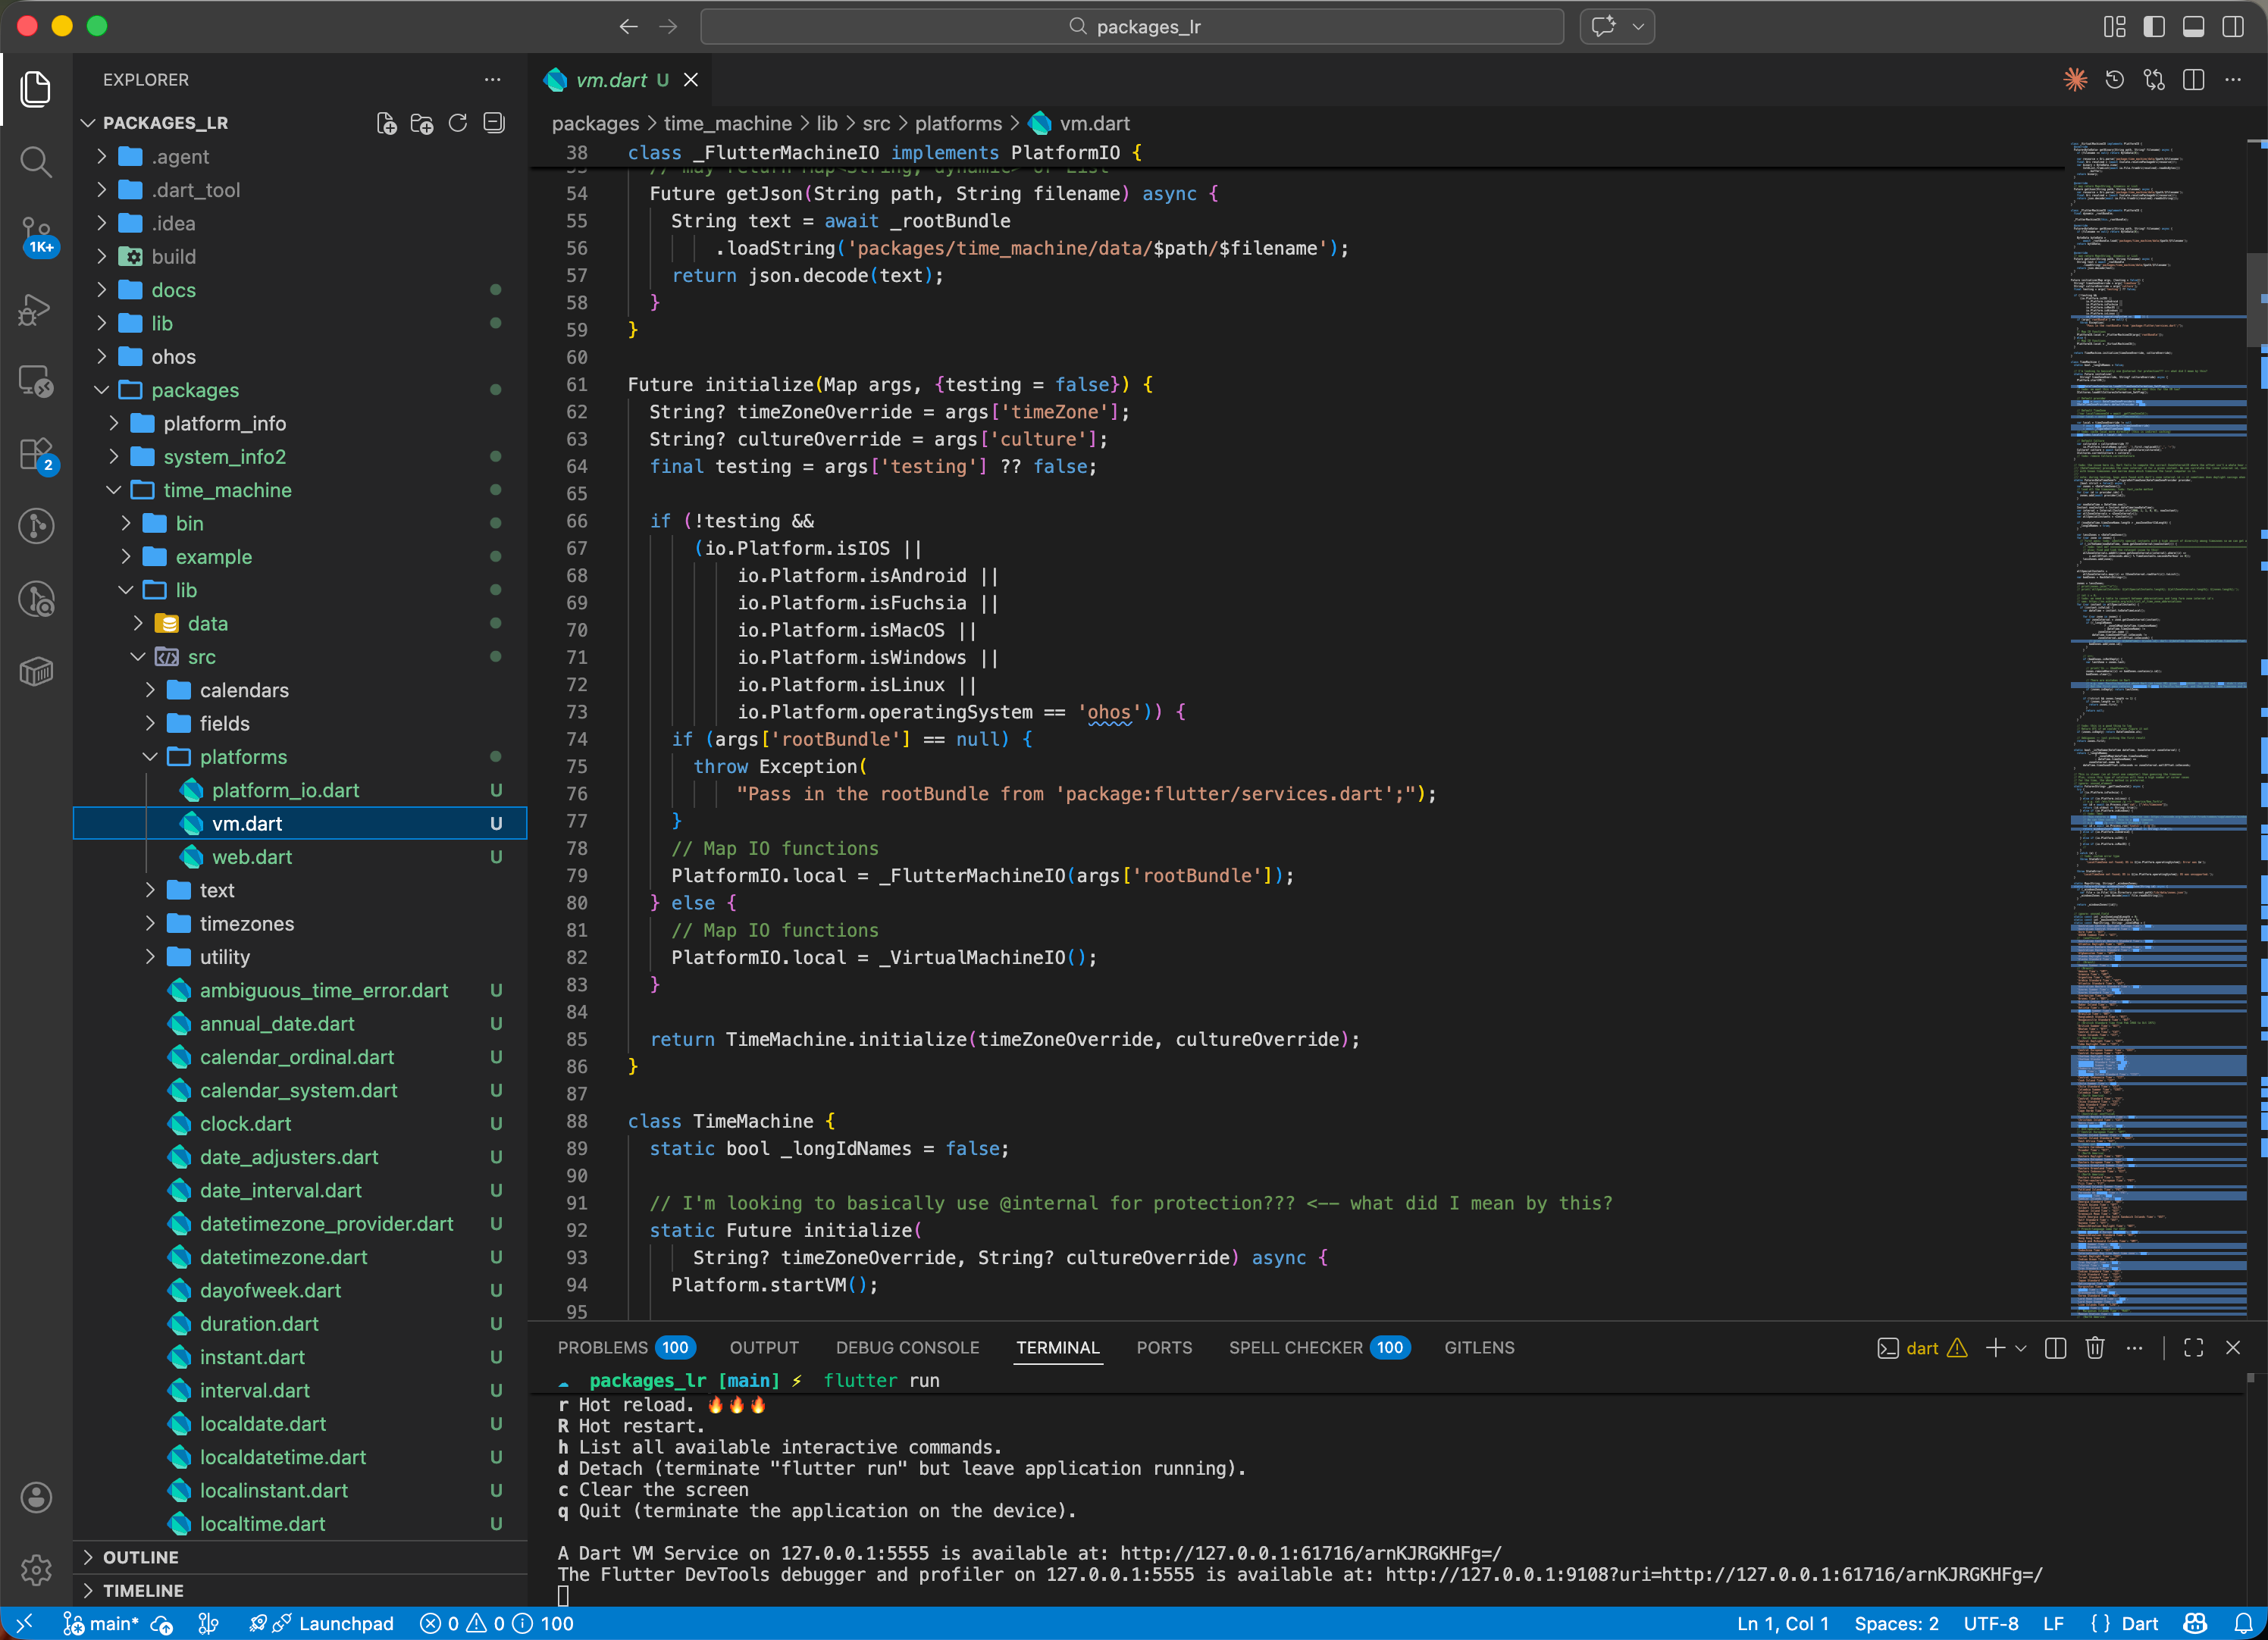
Task: Open Extensions view in activity bar
Action: click(36, 455)
